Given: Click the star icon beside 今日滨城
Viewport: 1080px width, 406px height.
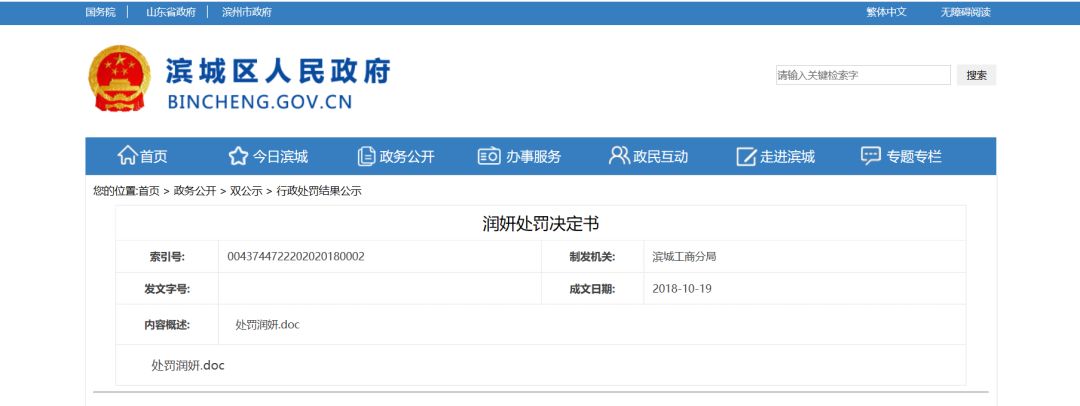Looking at the screenshot, I should coord(238,156).
